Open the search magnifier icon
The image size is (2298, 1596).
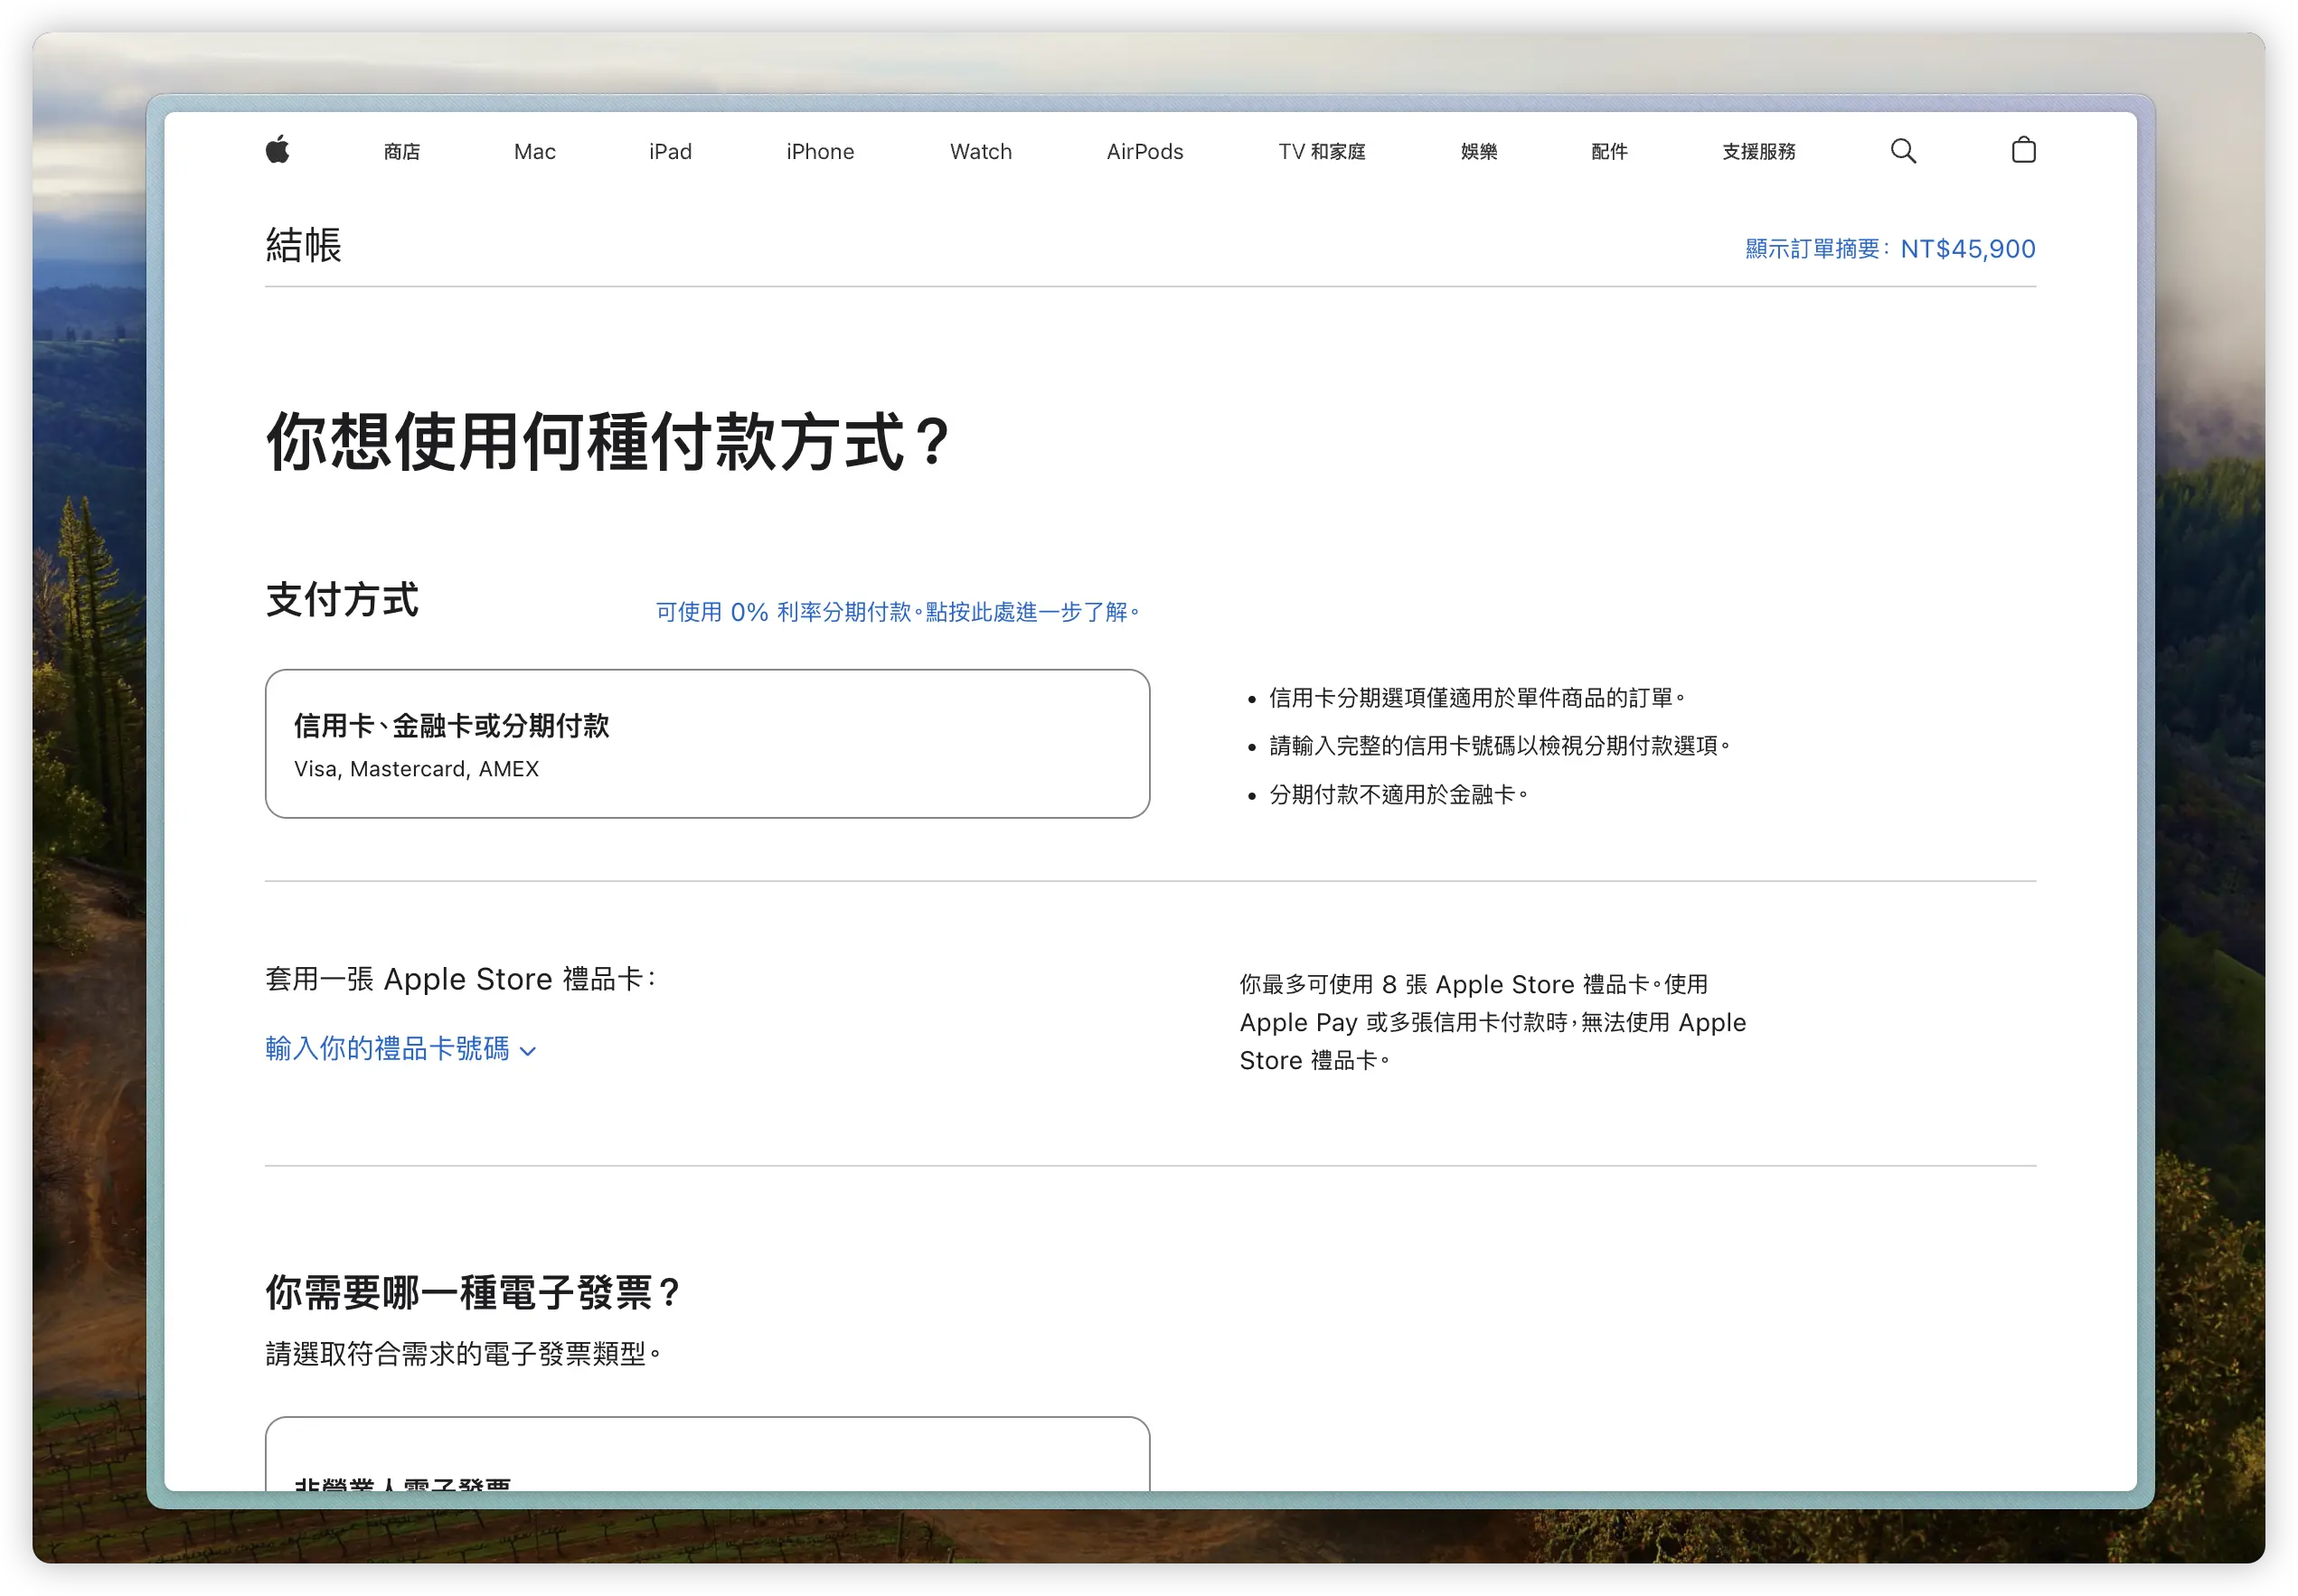tap(1903, 150)
